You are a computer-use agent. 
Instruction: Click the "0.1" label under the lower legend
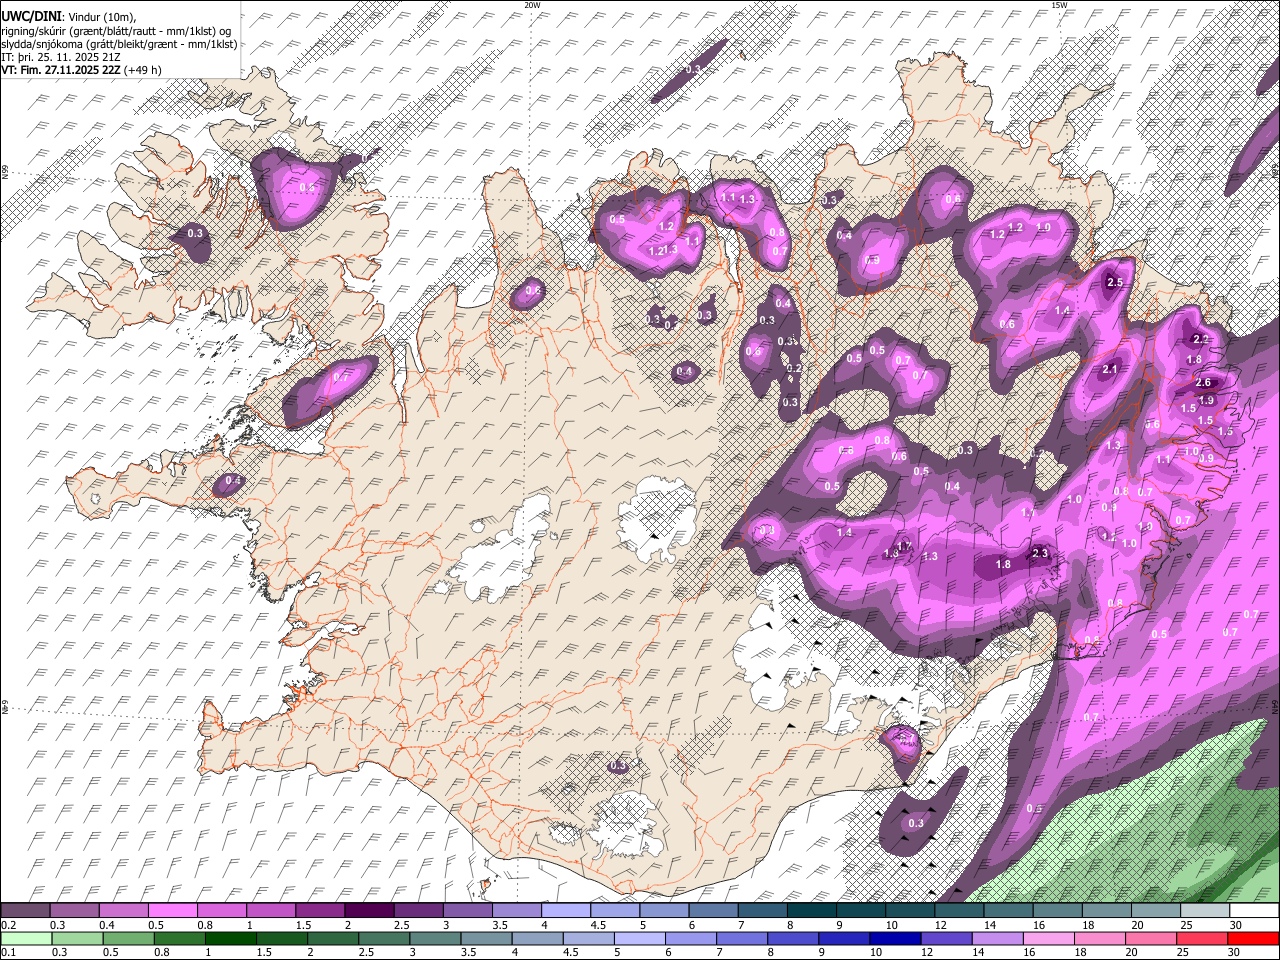pyautogui.click(x=8, y=952)
